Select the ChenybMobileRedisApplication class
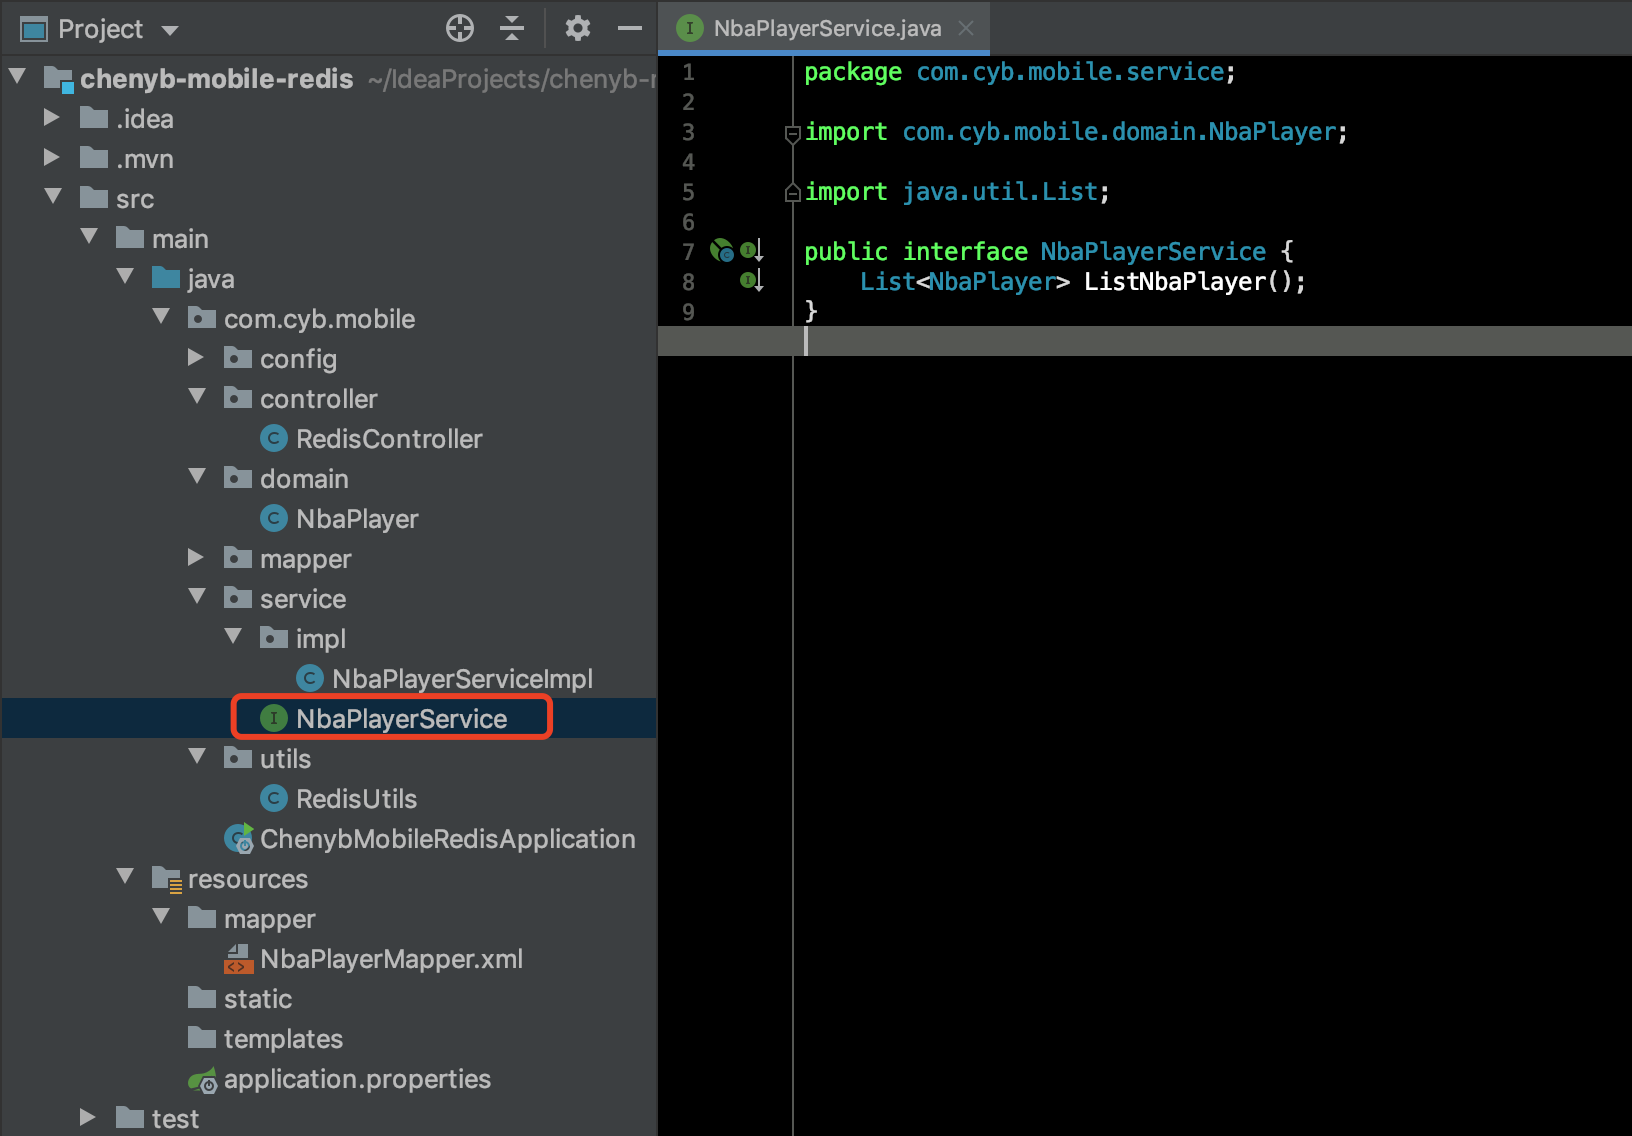The height and width of the screenshot is (1136, 1632). 447,839
